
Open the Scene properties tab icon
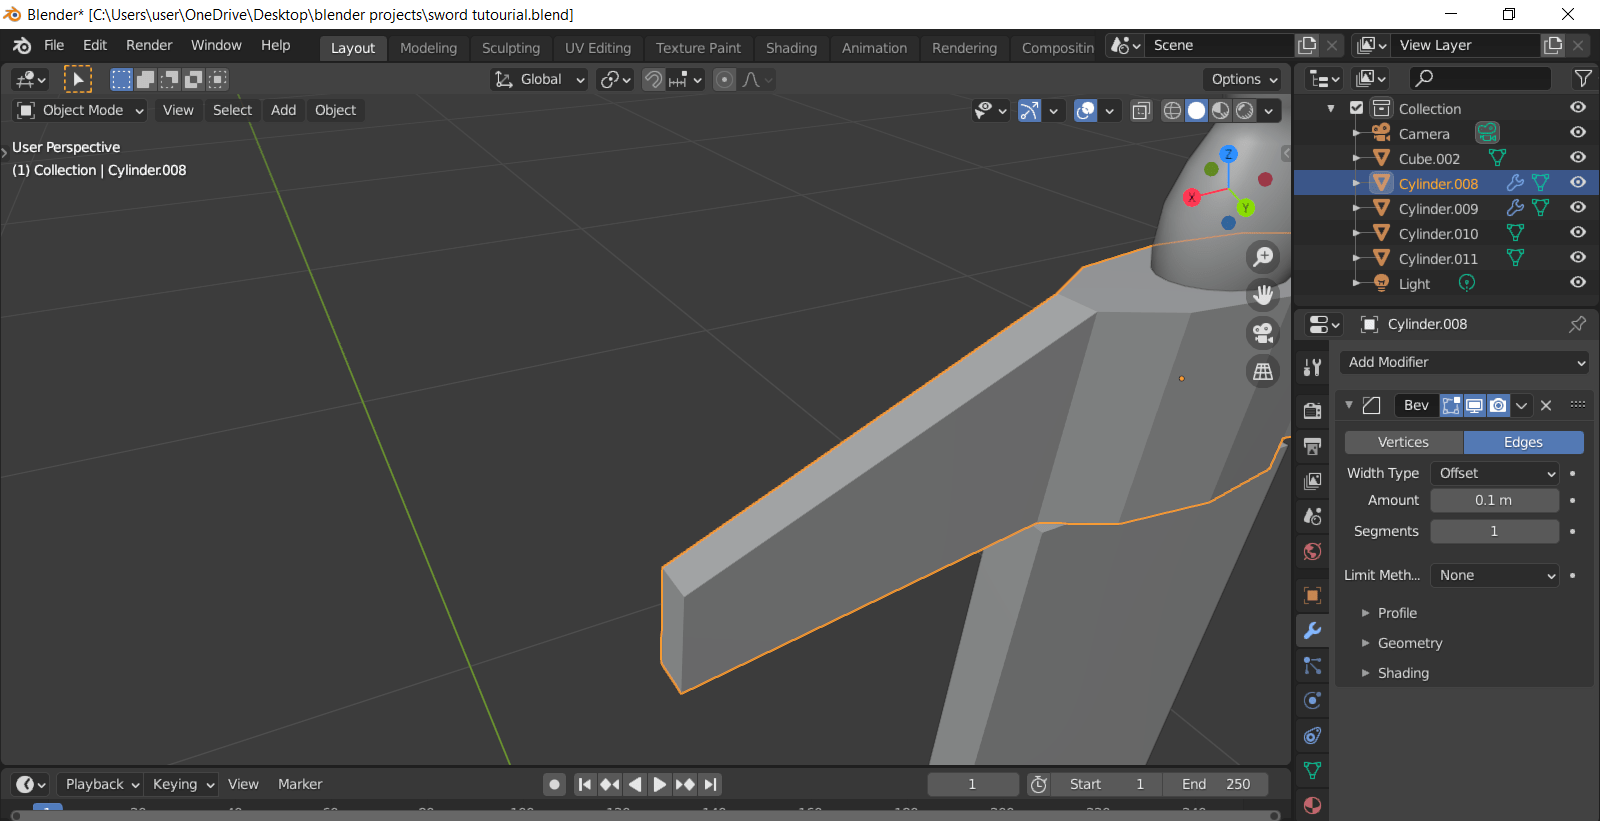tap(1313, 516)
